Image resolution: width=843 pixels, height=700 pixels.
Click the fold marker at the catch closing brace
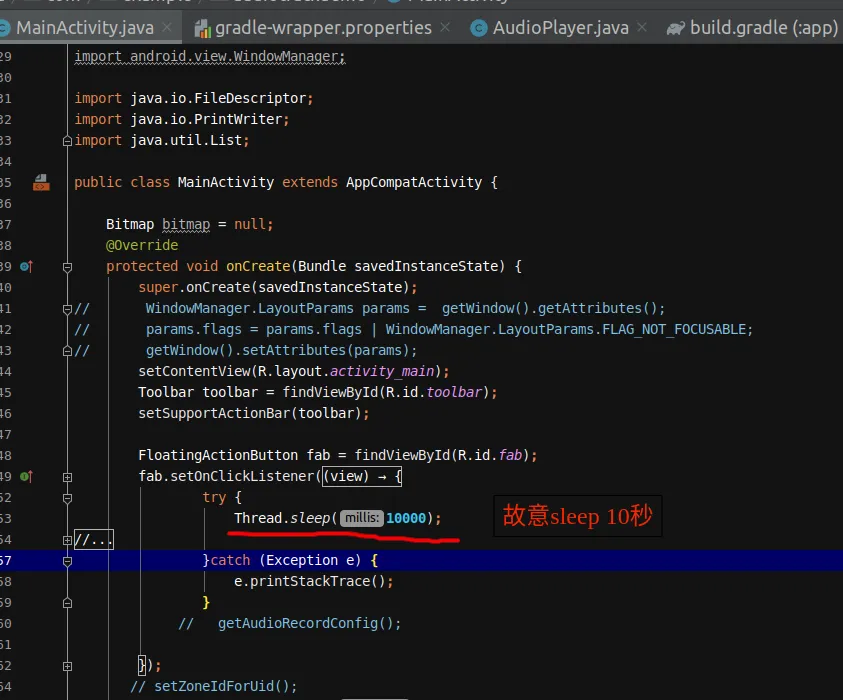point(67,603)
